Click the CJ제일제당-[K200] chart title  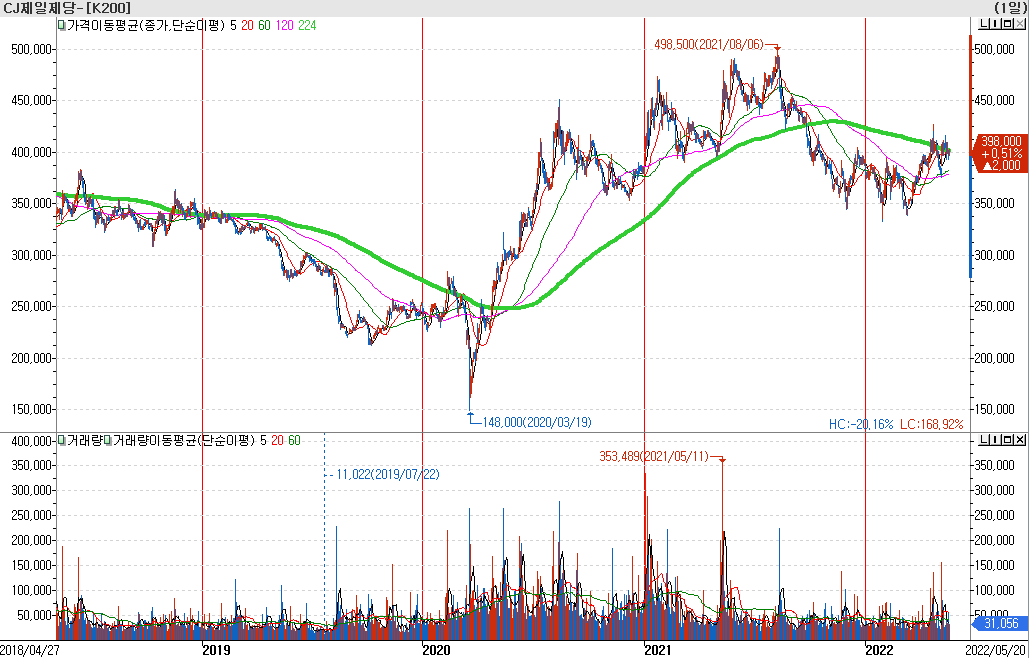pos(66,8)
